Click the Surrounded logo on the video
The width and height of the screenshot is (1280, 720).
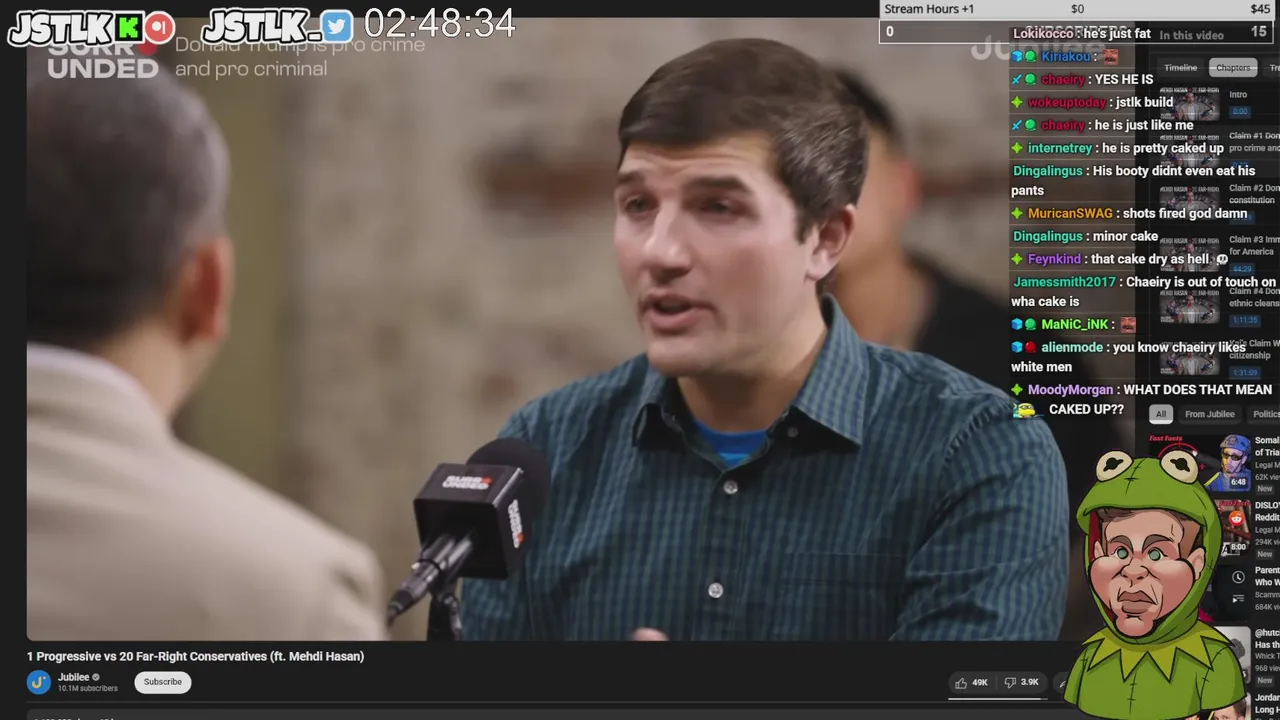pos(102,59)
